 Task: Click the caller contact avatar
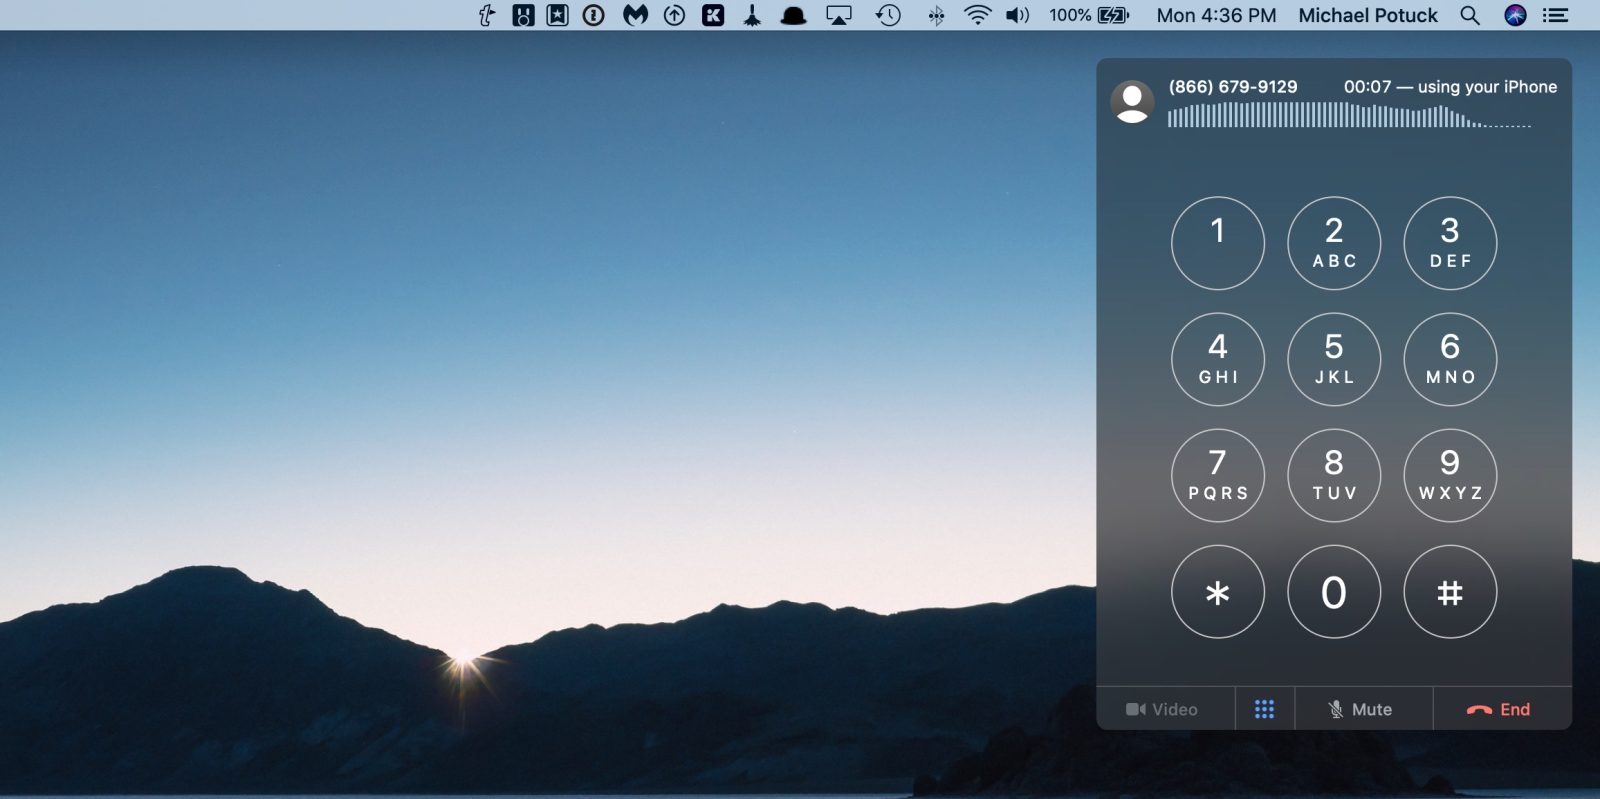1132,102
